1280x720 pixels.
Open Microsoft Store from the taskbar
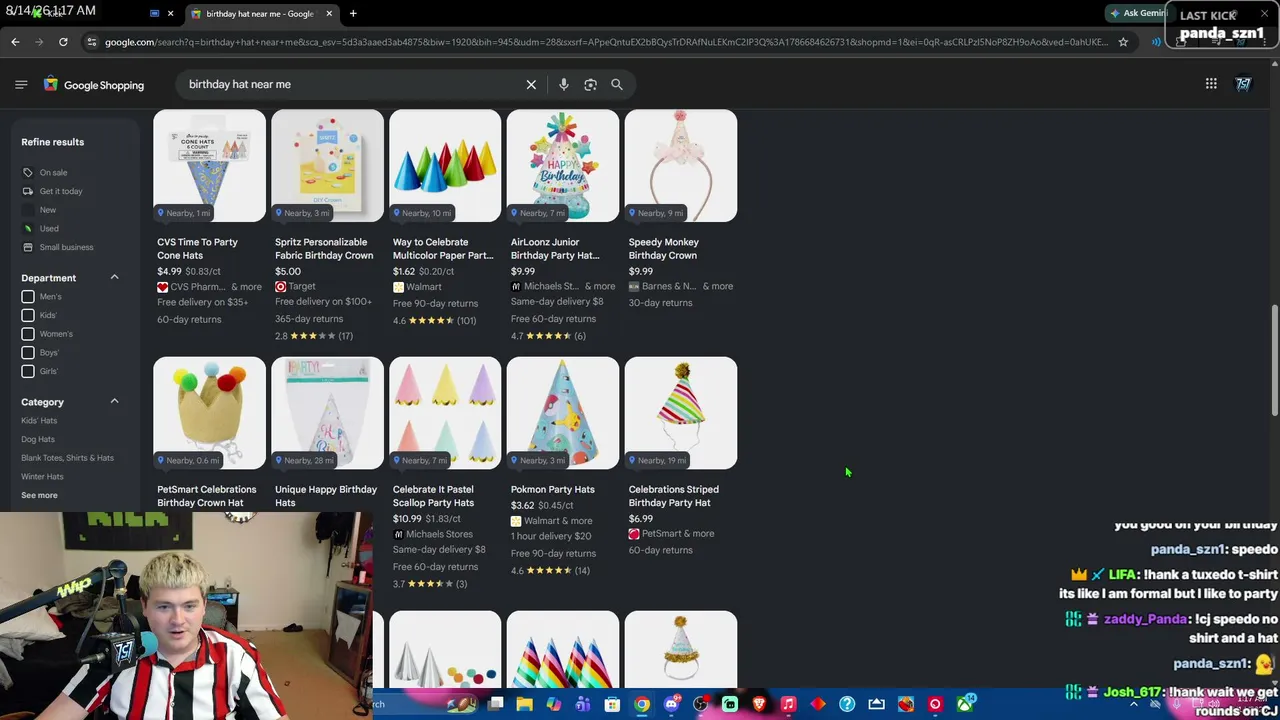pyautogui.click(x=612, y=704)
